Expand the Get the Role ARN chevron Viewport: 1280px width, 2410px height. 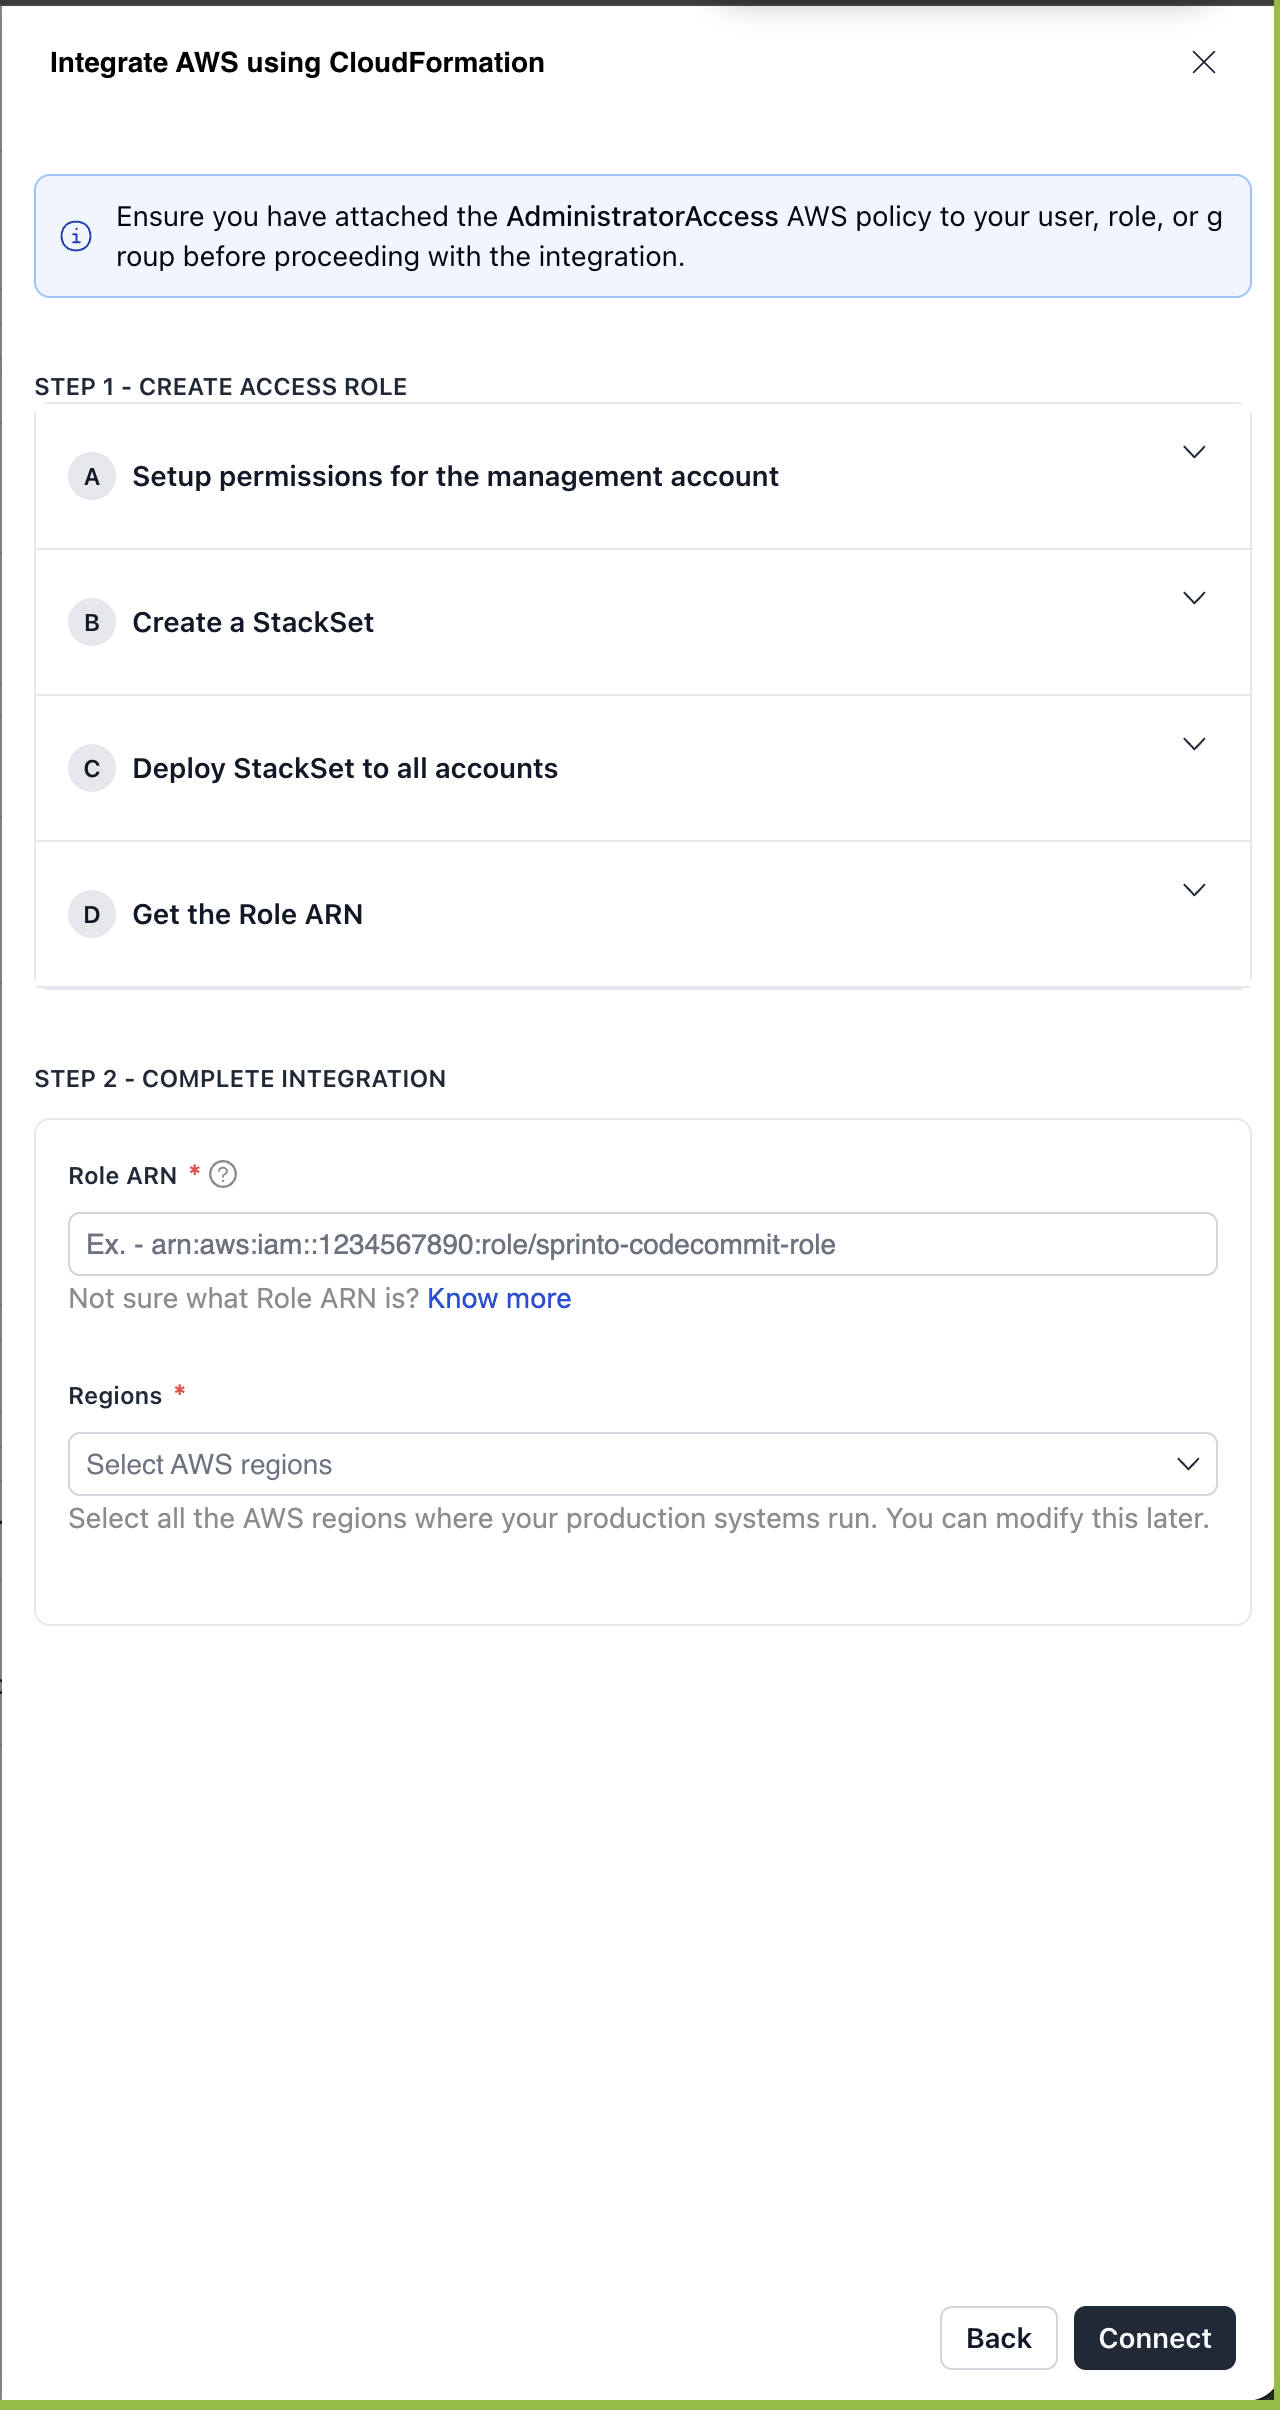(x=1194, y=890)
